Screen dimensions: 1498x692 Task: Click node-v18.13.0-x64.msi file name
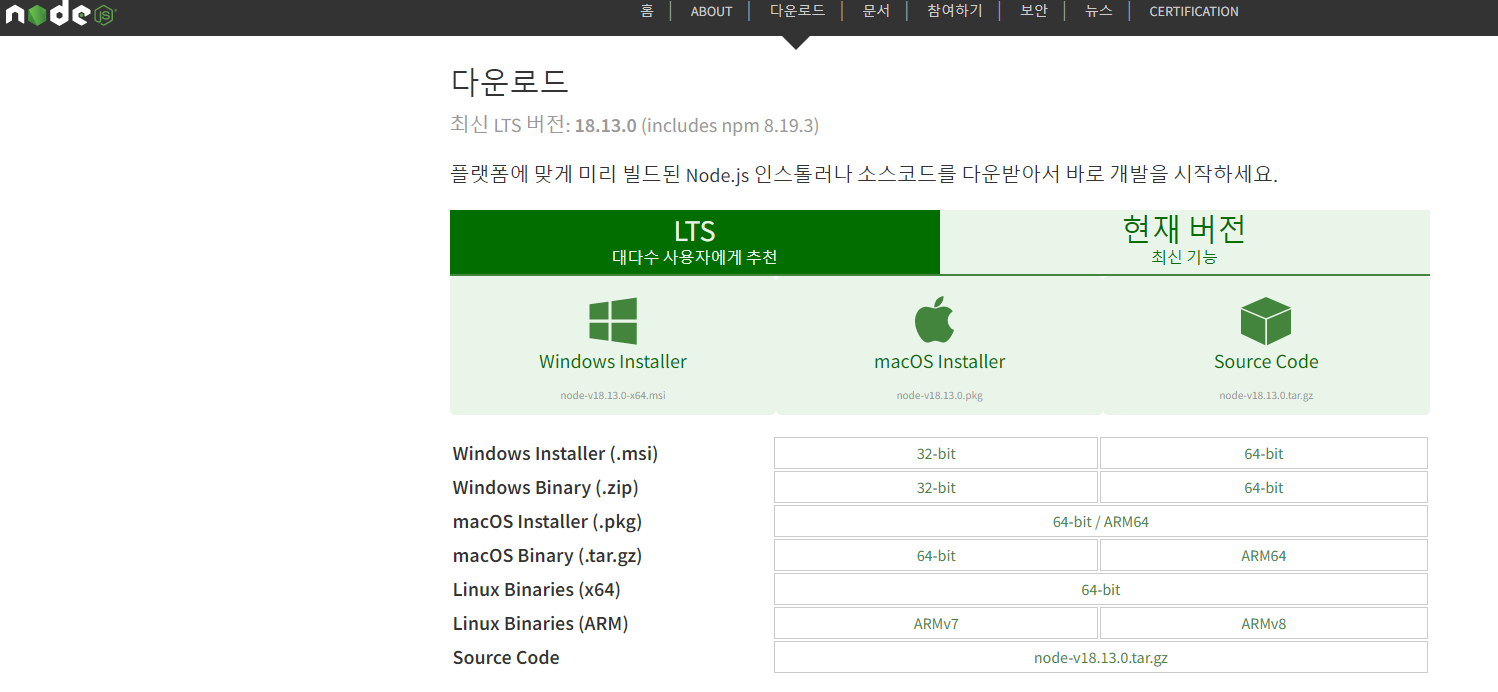click(x=613, y=395)
